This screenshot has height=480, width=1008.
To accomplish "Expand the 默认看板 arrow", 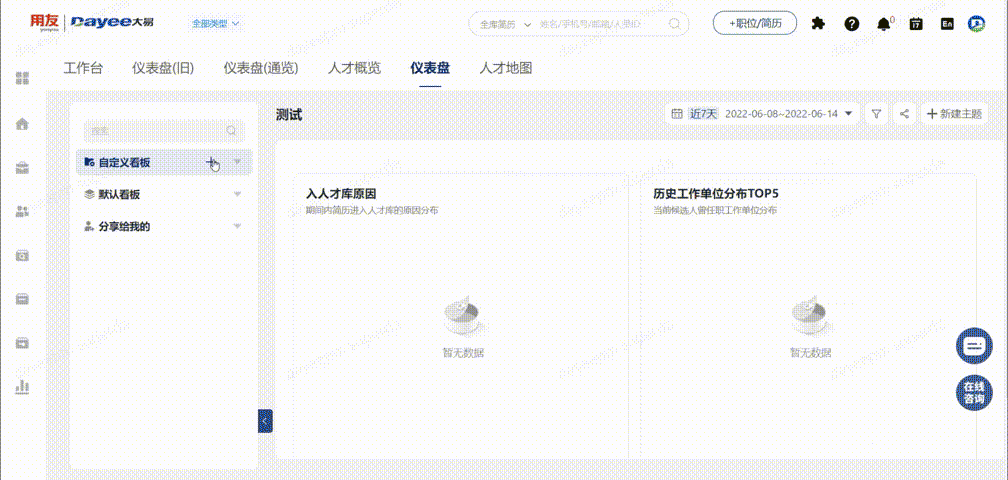I will [237, 194].
